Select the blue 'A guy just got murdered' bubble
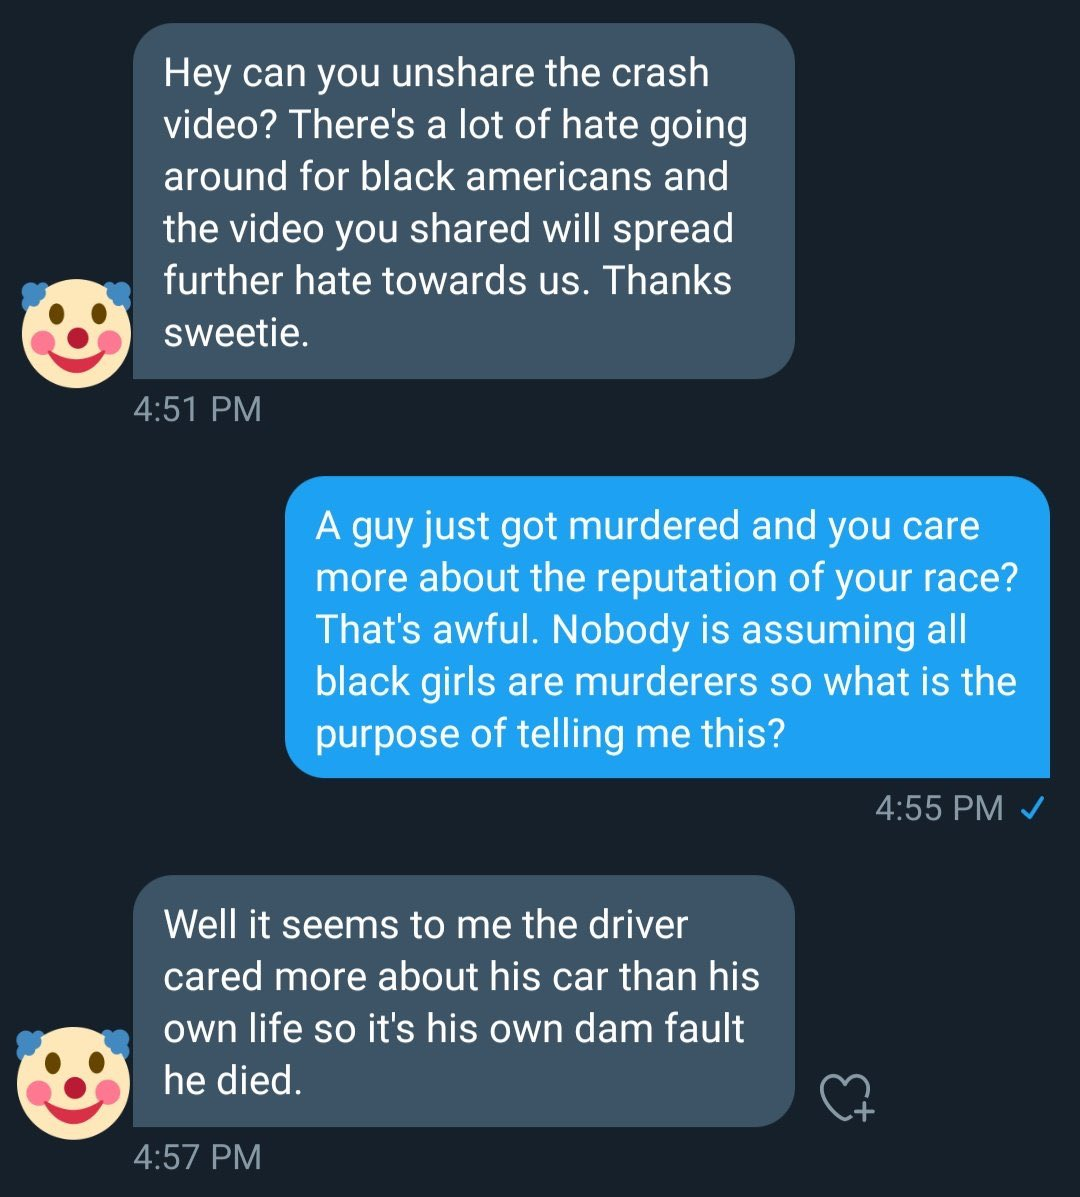1080x1197 pixels. 667,628
